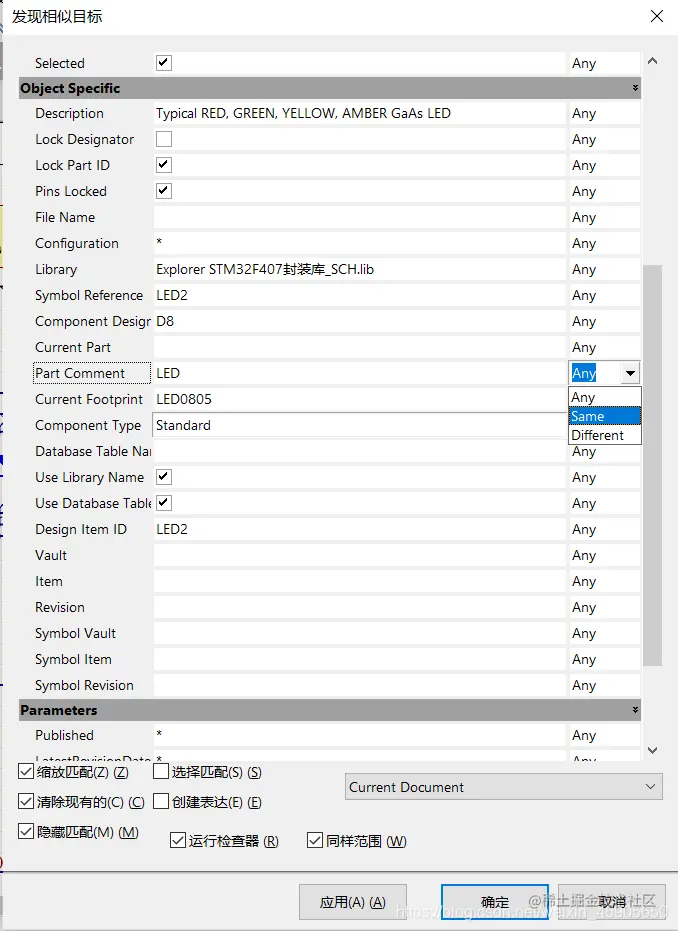Select Any match for Pins Locked row

click(604, 191)
